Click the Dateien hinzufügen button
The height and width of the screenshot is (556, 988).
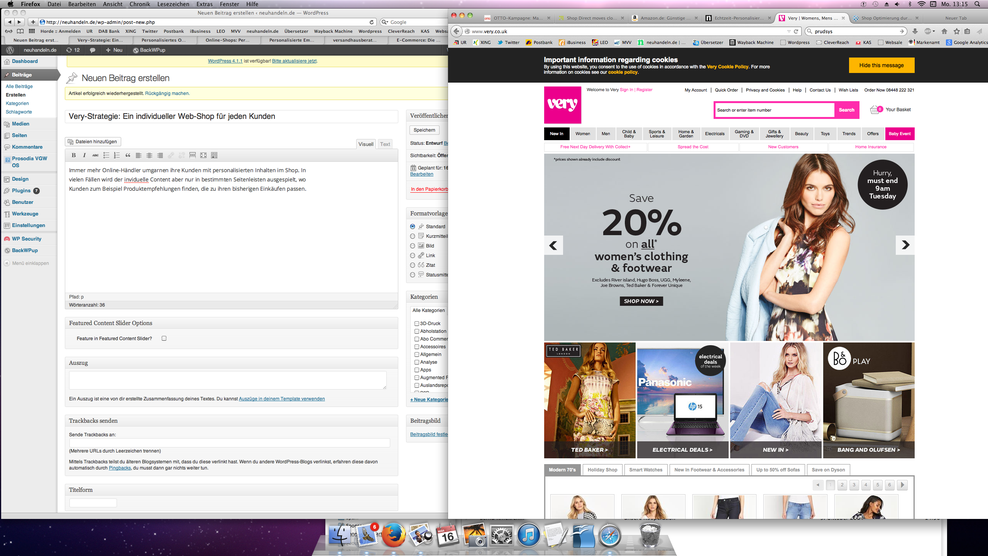click(x=93, y=142)
